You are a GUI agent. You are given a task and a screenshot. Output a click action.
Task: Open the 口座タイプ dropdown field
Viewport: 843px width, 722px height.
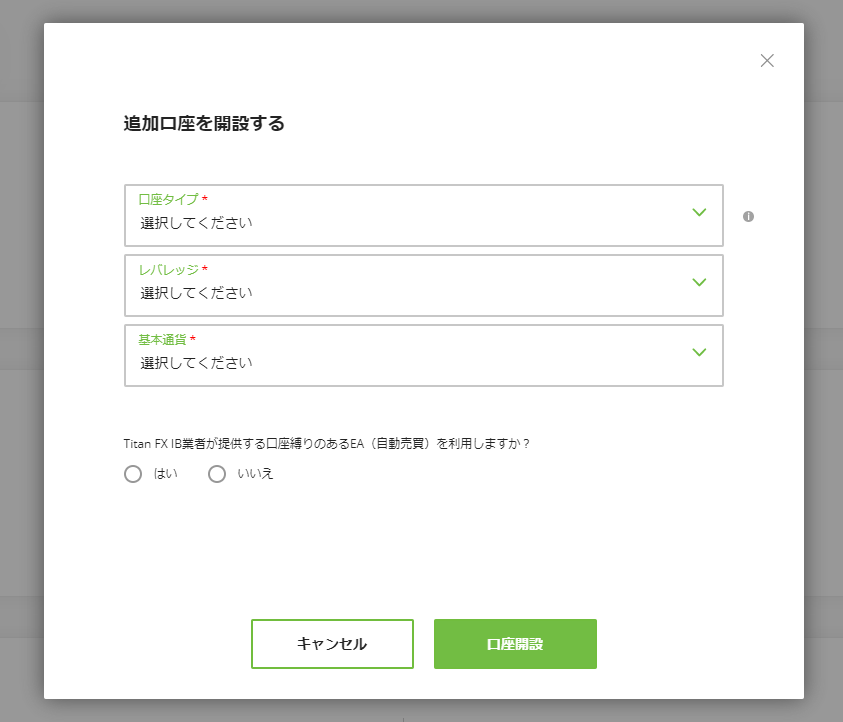tap(424, 216)
